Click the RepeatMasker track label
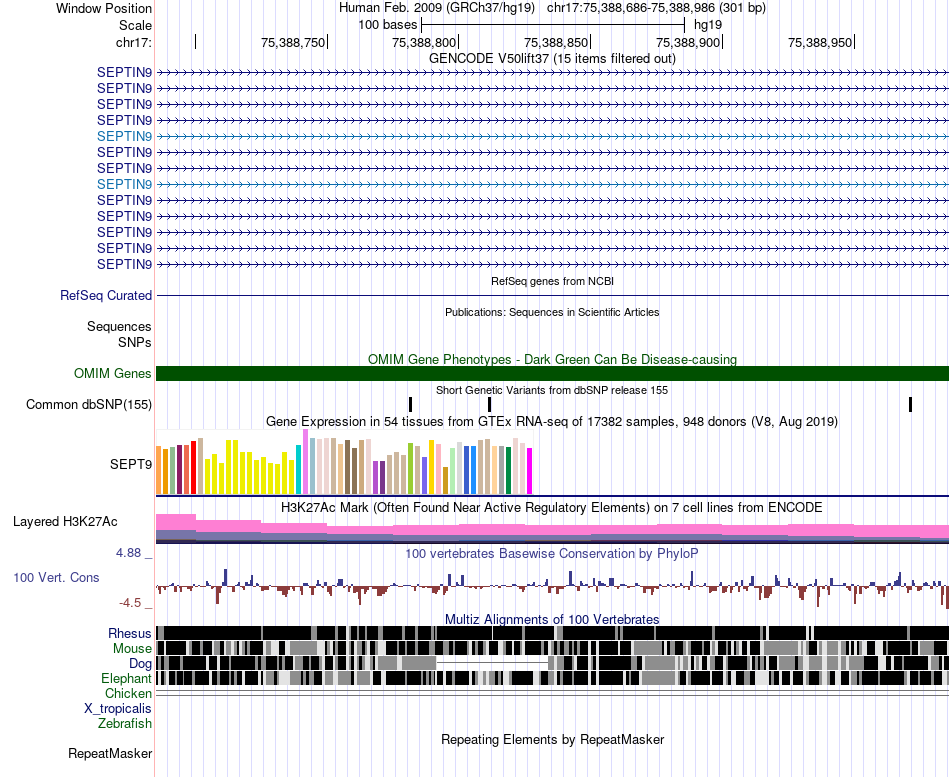Screen dimensions: 950x777 [x=110, y=754]
